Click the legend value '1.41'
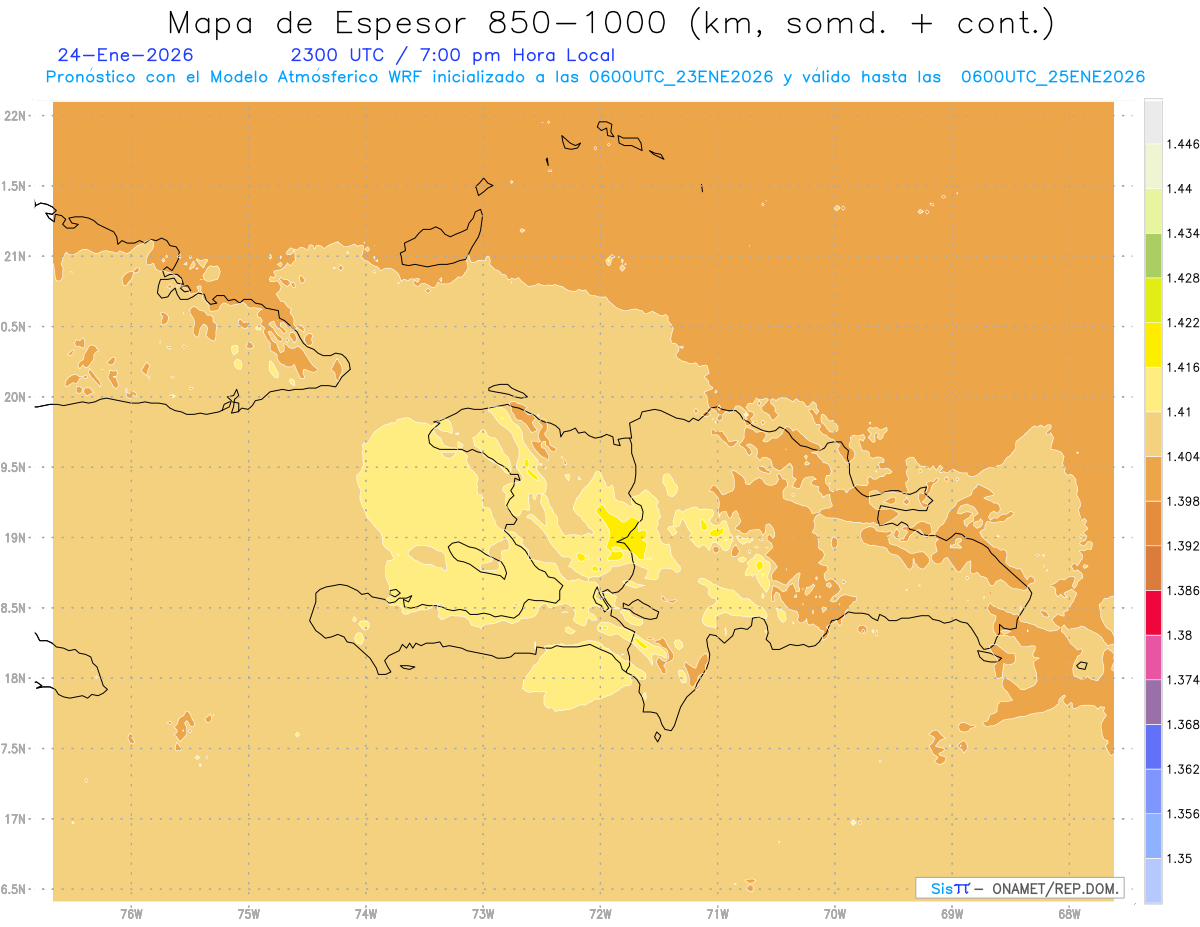Image resolution: width=1200 pixels, height=927 pixels. (1179, 412)
